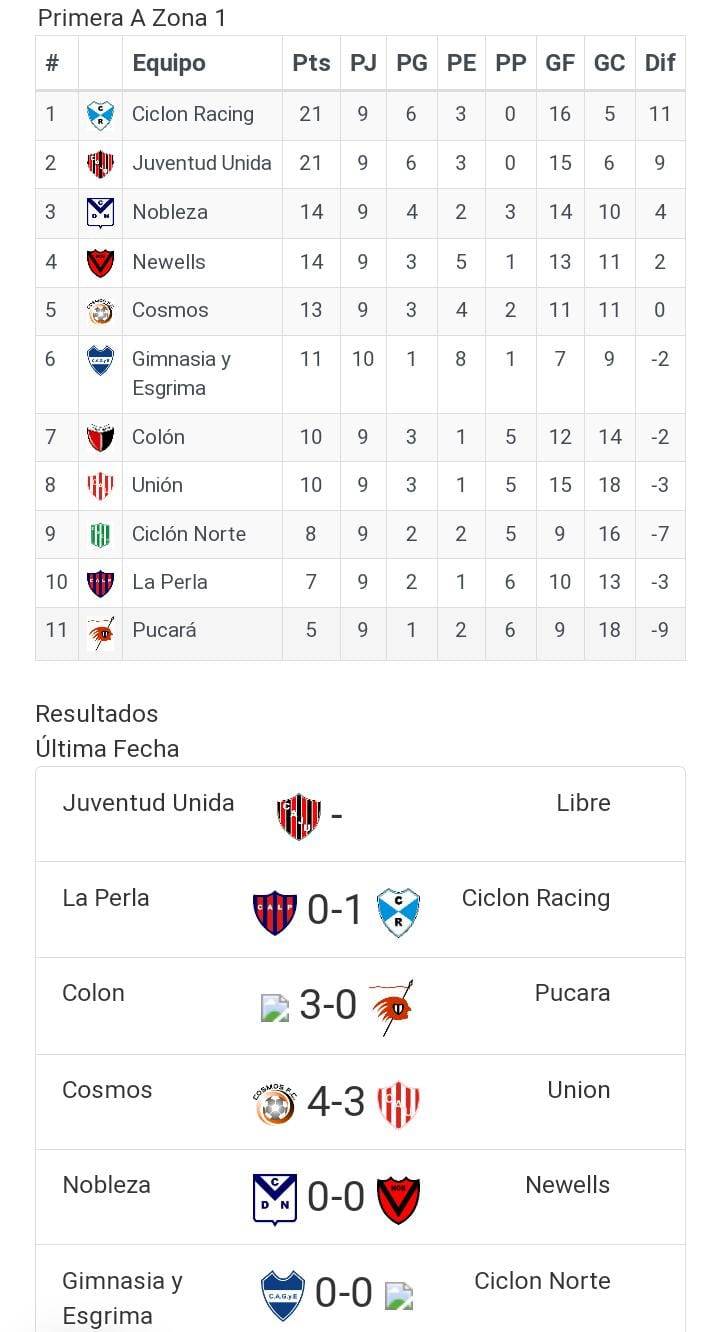Screen dimensions: 709x1332
Task: Click the Newells crest in standings table
Action: 100,262
